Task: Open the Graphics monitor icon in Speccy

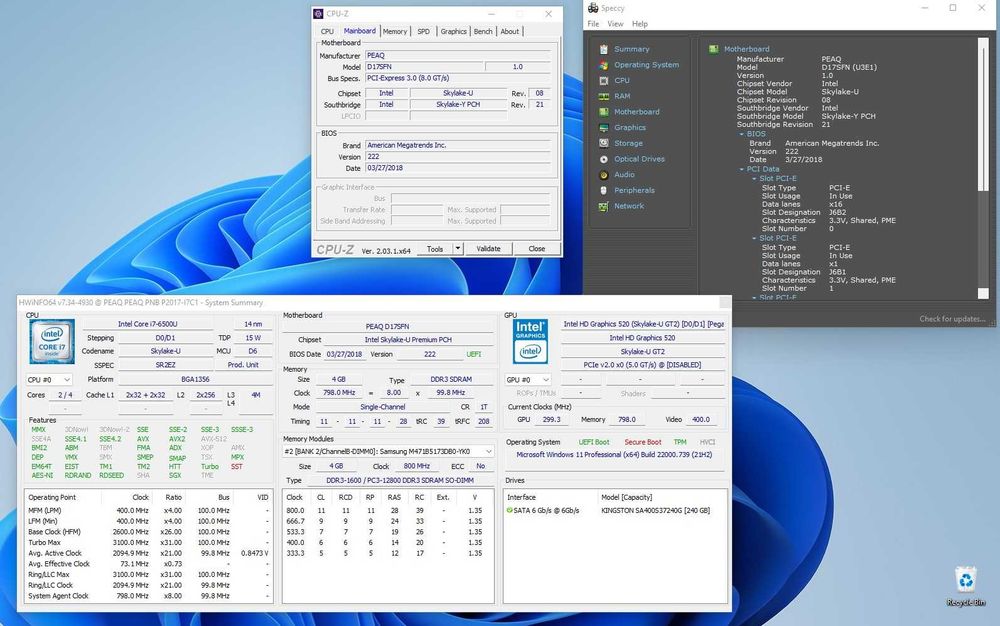Action: [x=603, y=127]
